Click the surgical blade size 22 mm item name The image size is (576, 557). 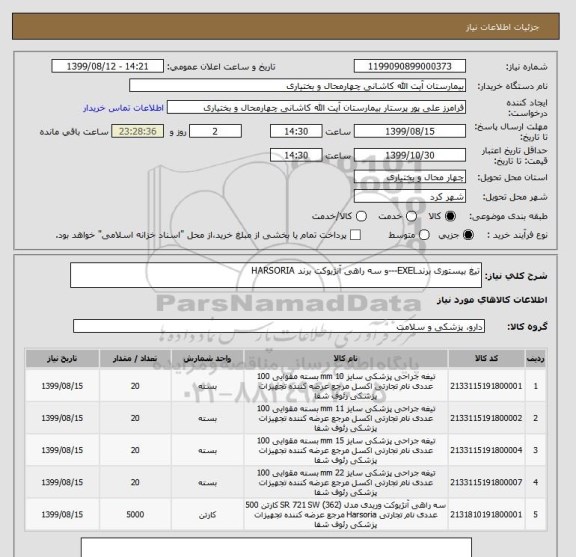(x=346, y=482)
